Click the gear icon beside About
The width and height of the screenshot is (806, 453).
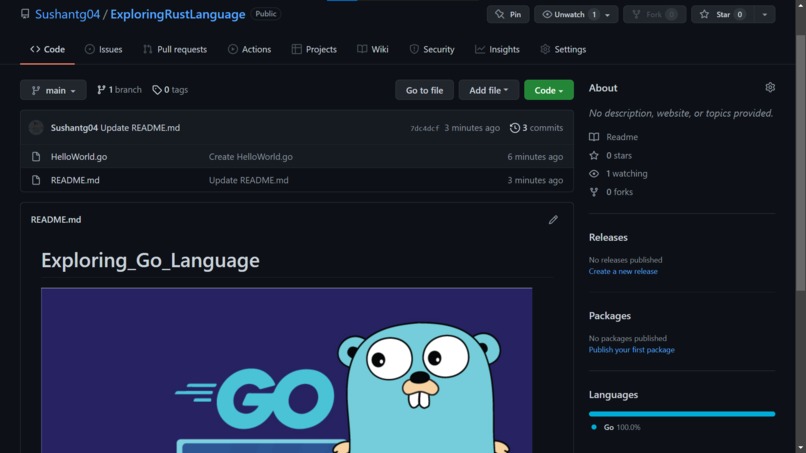(770, 87)
